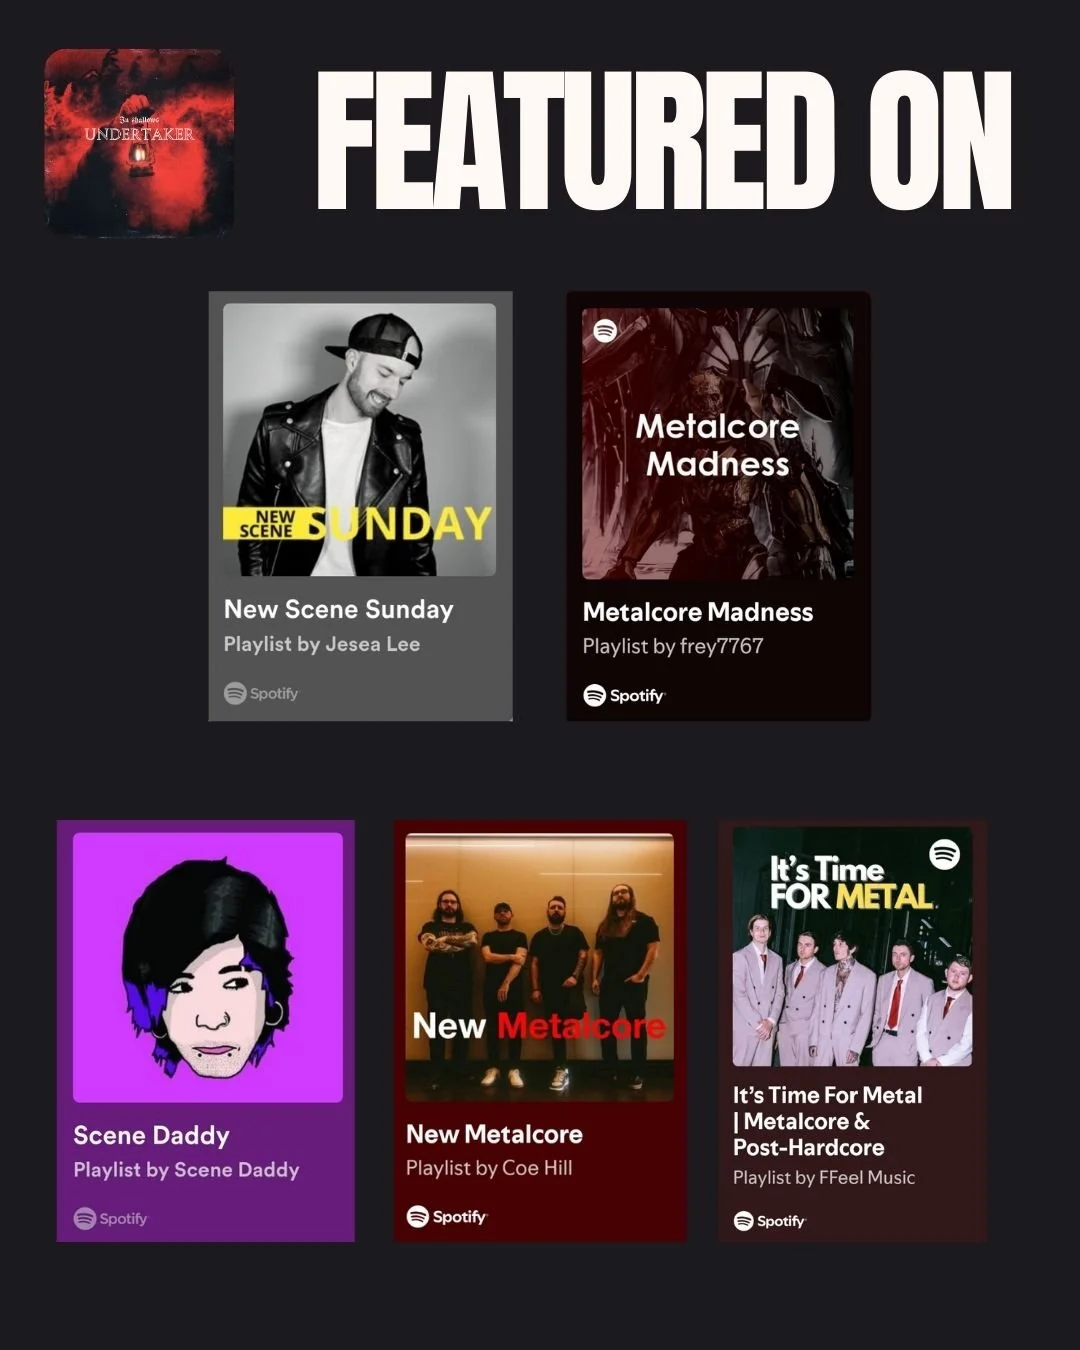Open New Metalcore band photo cover
The height and width of the screenshot is (1350, 1080).
[x=540, y=968]
